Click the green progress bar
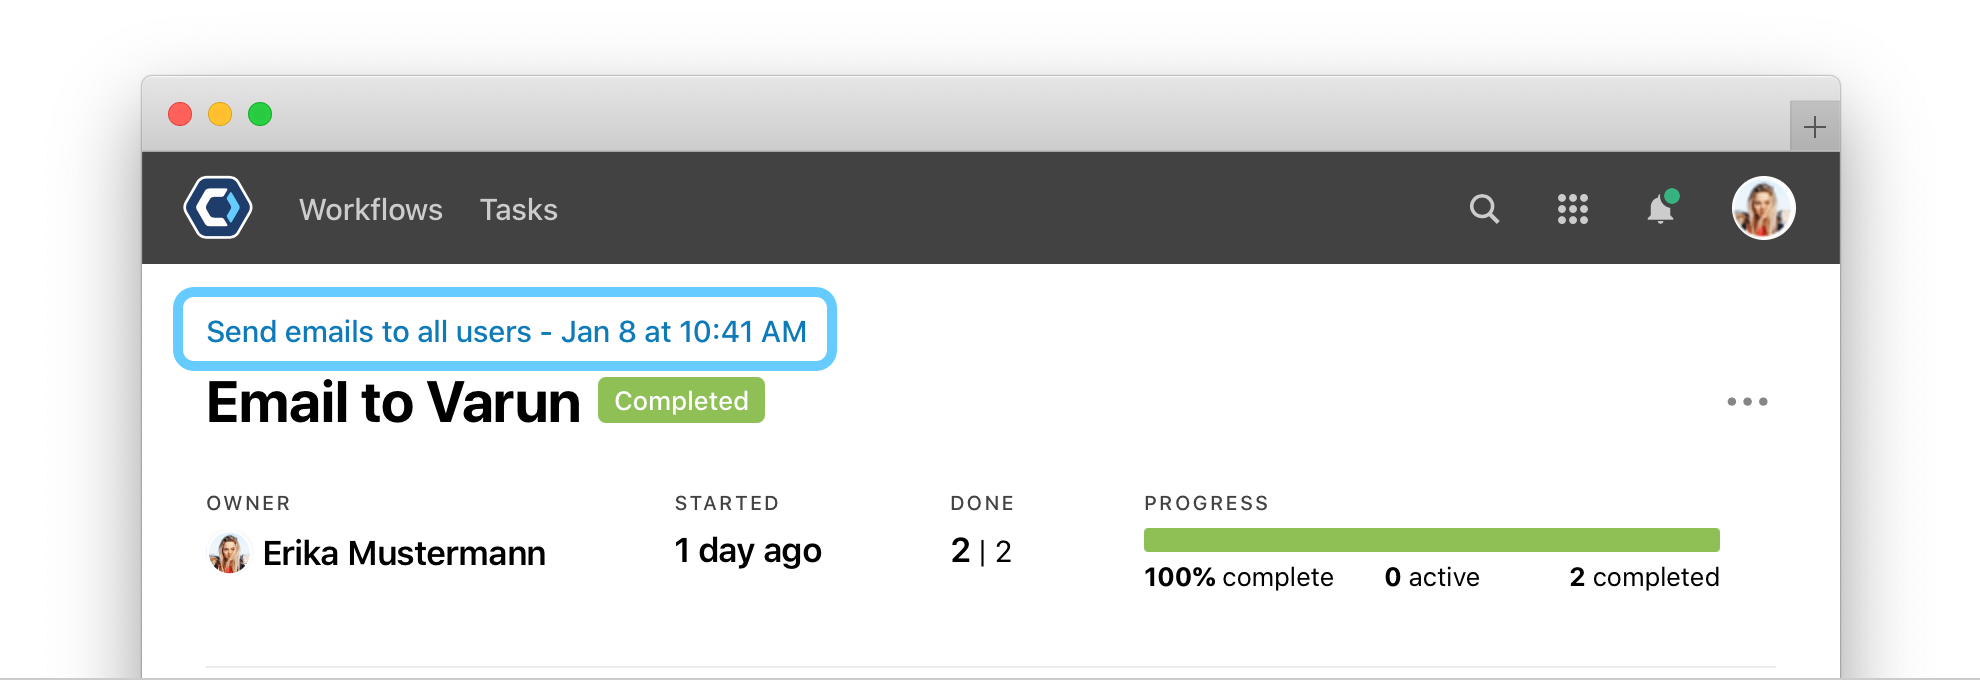 1432,540
